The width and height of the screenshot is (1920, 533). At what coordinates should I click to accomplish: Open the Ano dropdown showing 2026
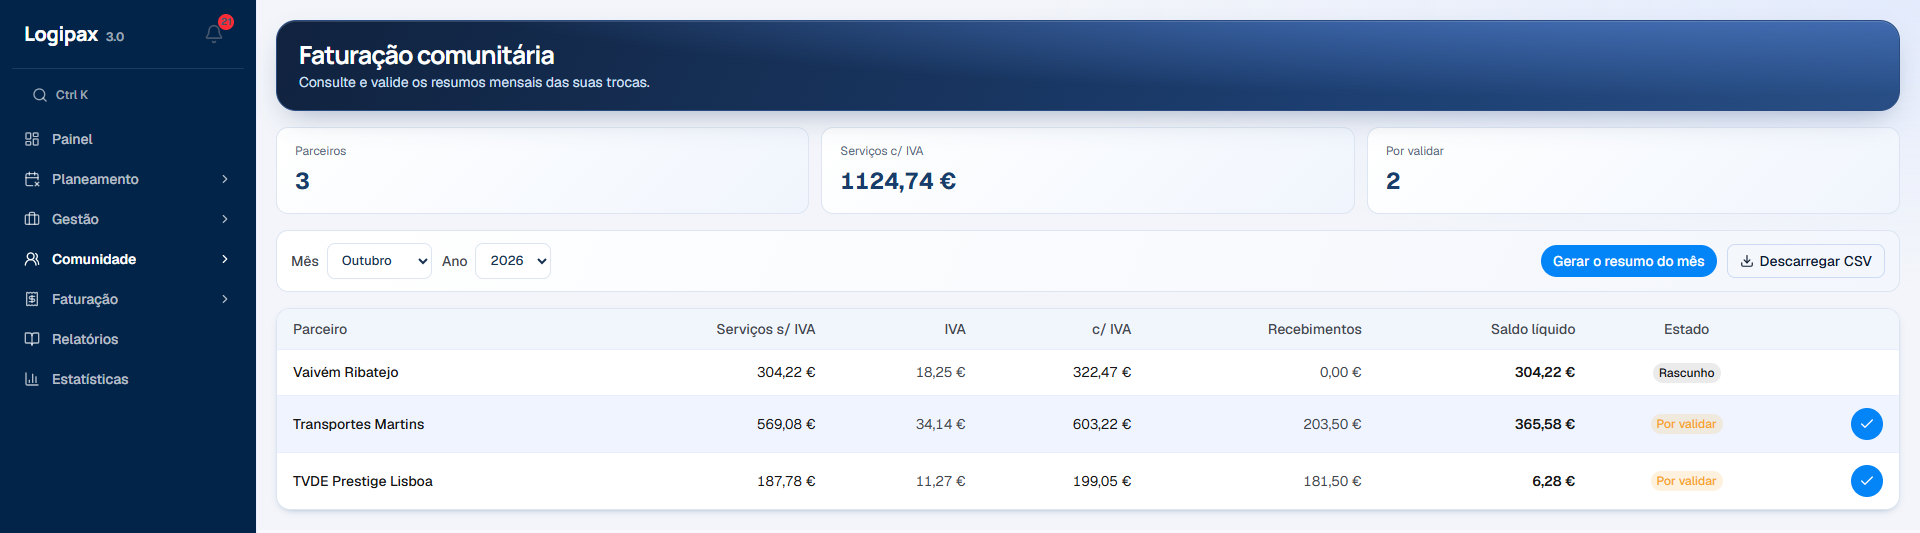click(513, 261)
